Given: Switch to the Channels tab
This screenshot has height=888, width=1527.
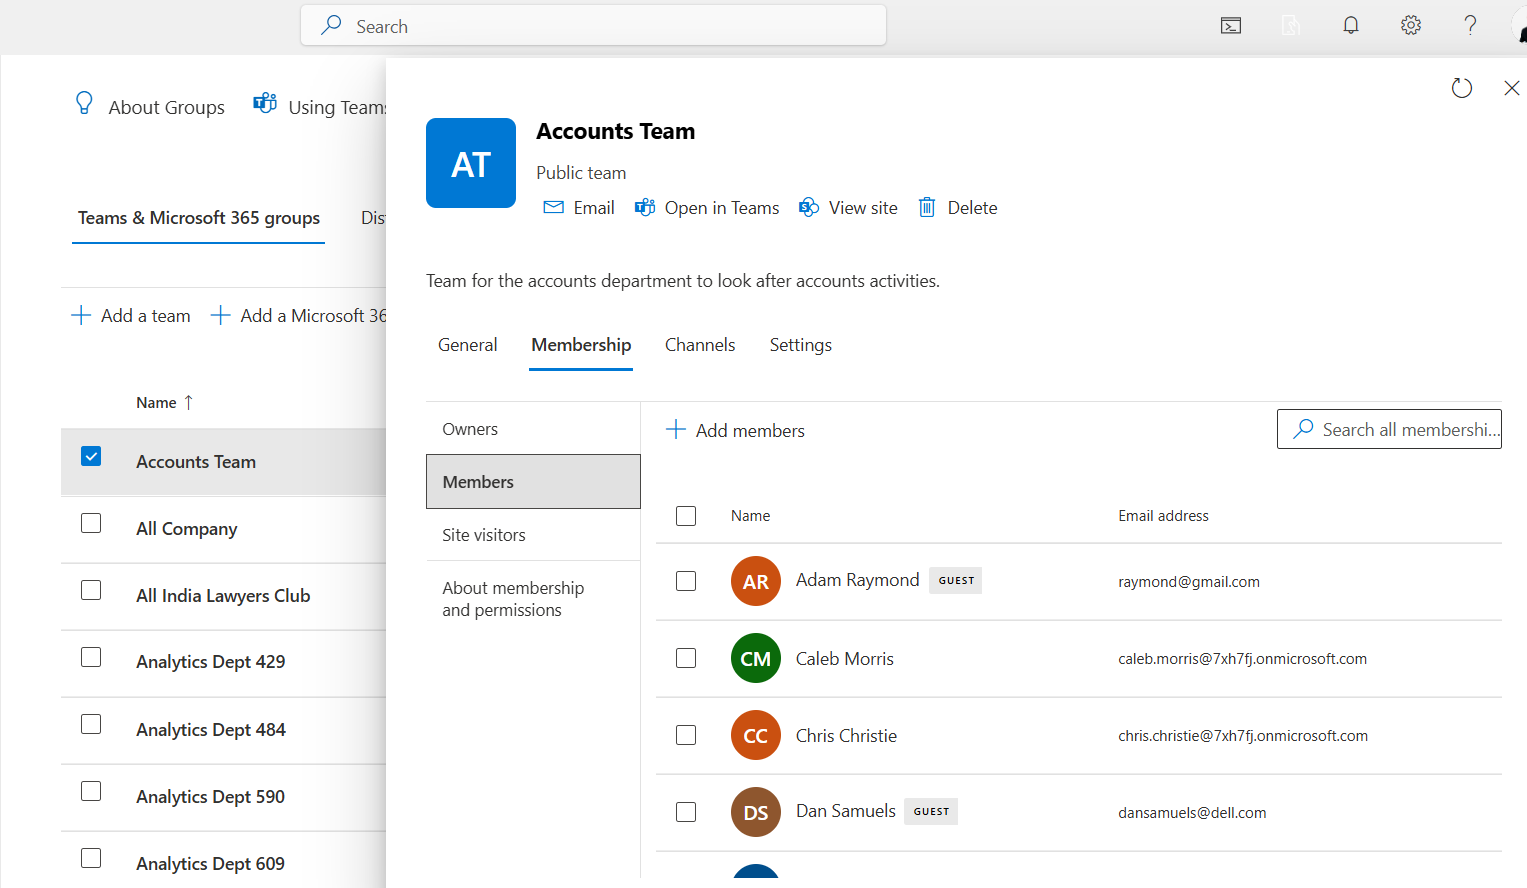Looking at the screenshot, I should click(x=700, y=345).
